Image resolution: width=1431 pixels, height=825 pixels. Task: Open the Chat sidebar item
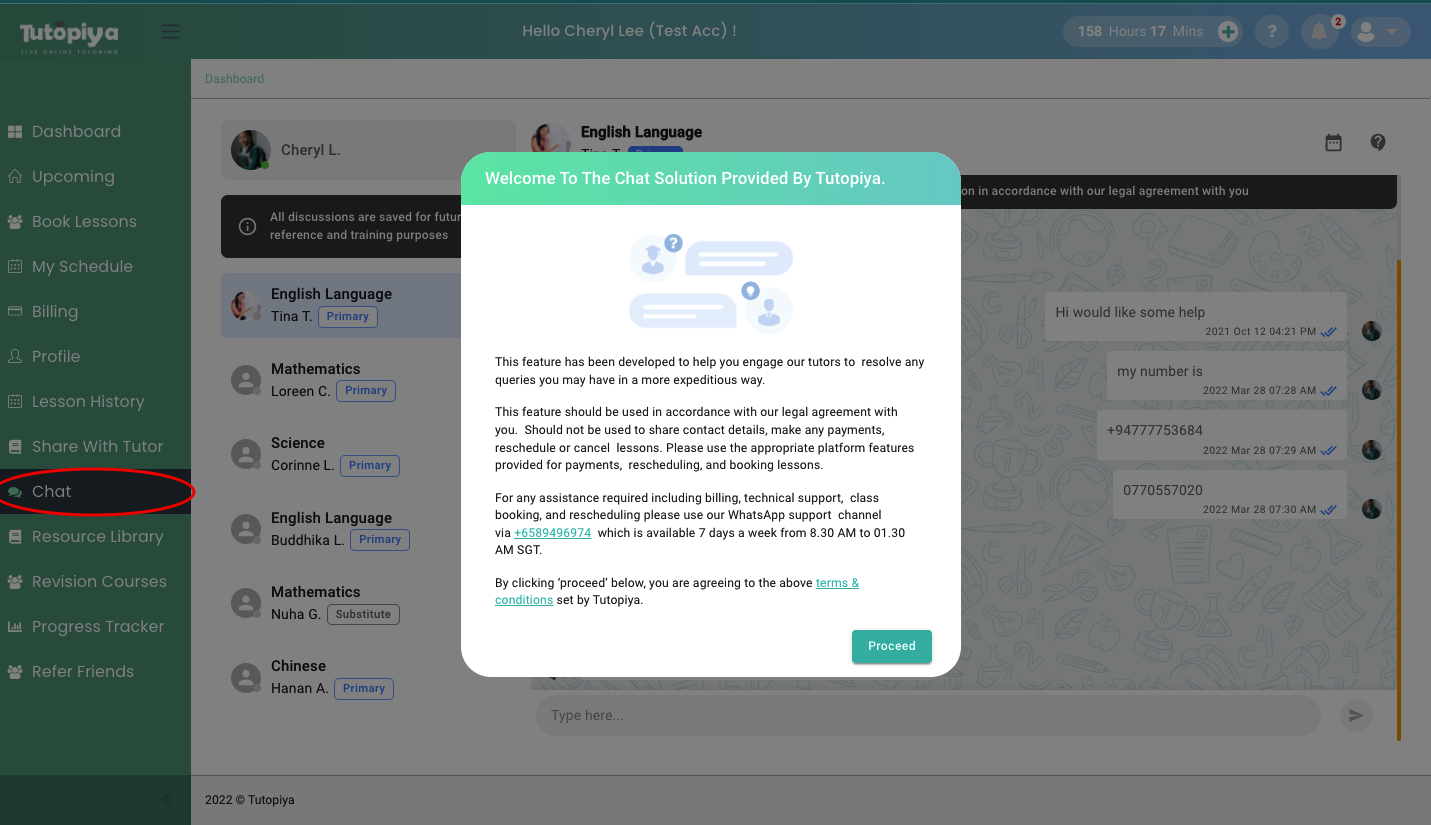click(52, 492)
